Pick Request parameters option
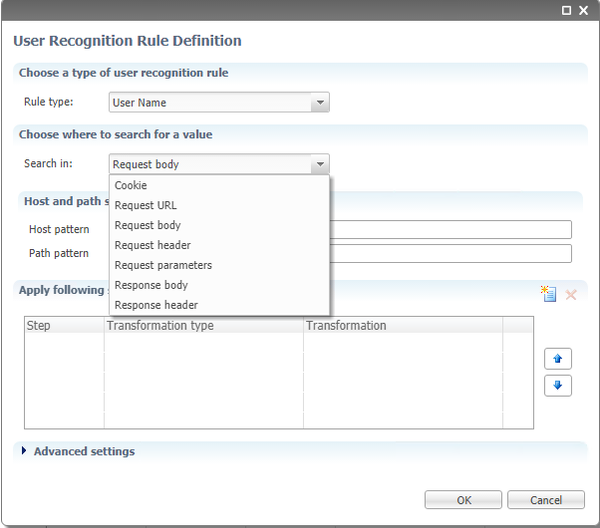Viewport: 600px width, 528px height. coord(219,265)
